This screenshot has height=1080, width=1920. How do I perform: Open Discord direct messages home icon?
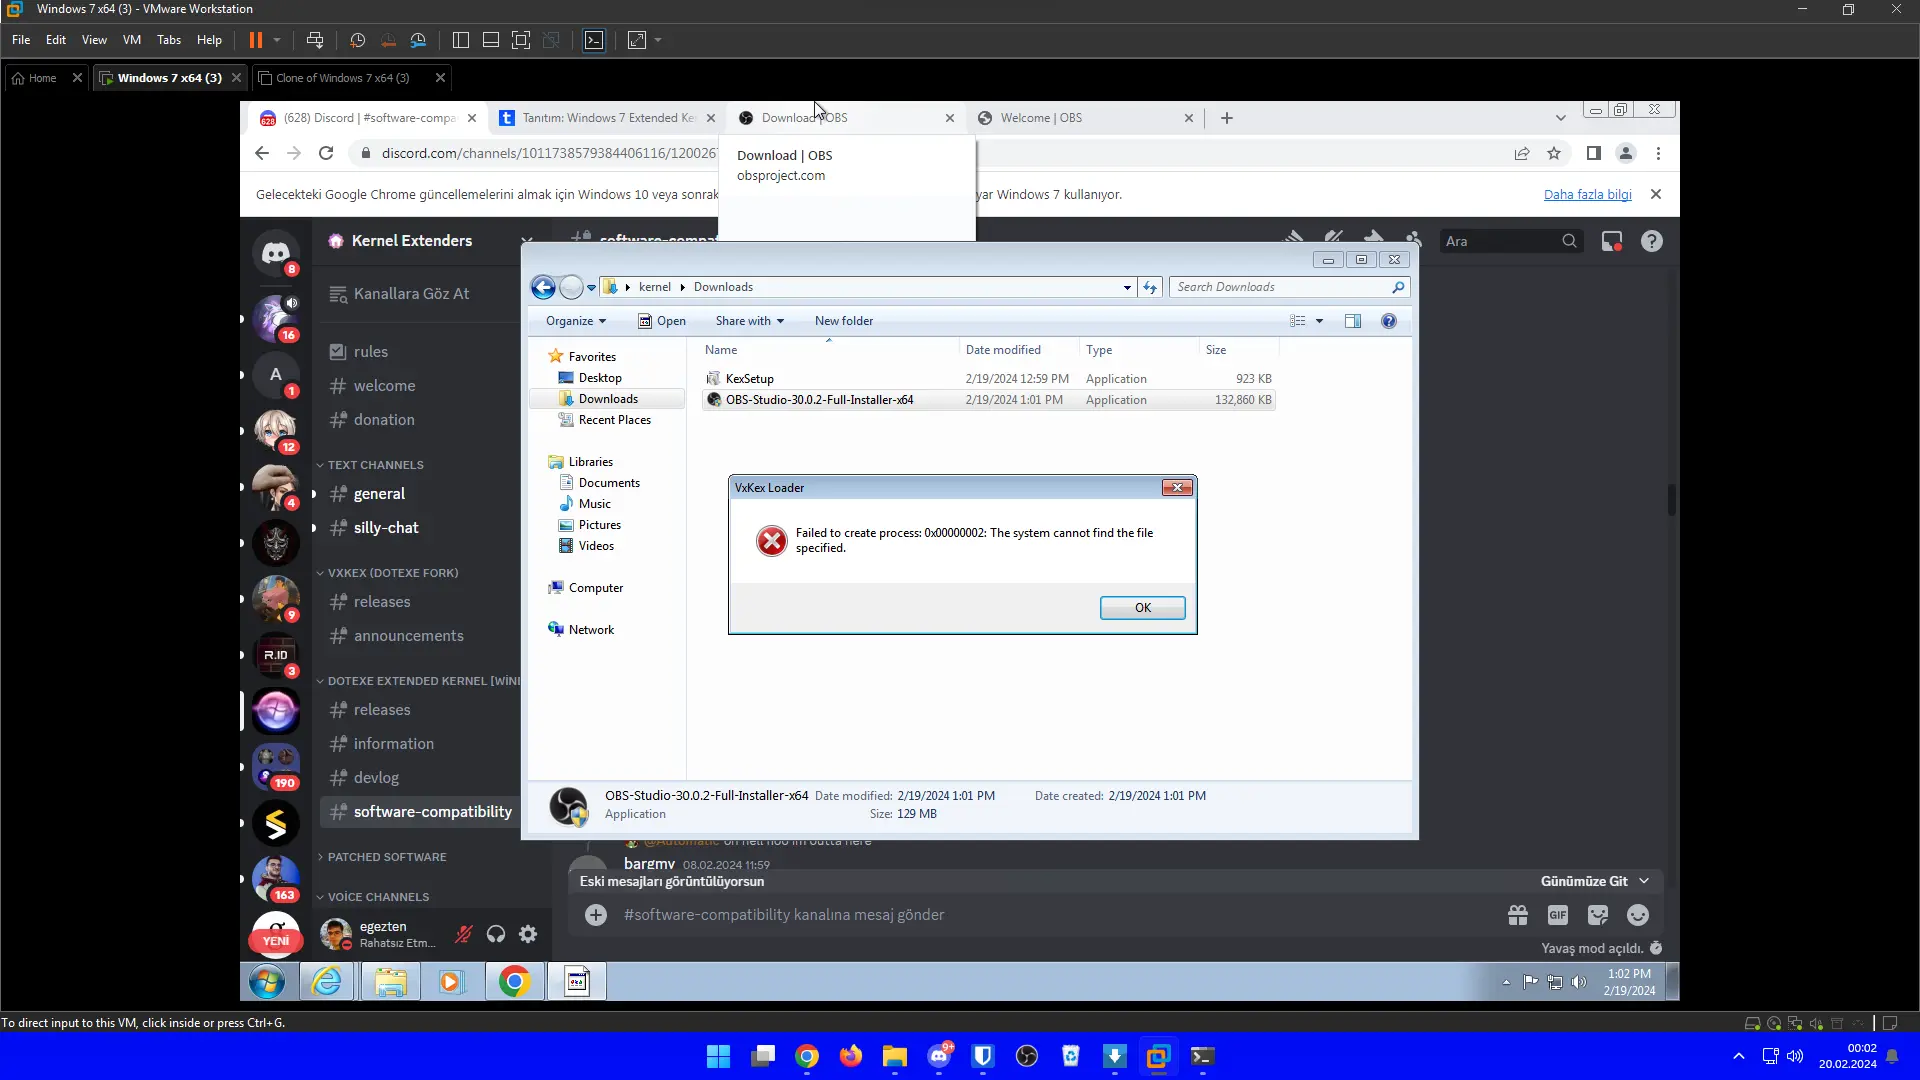(275, 253)
